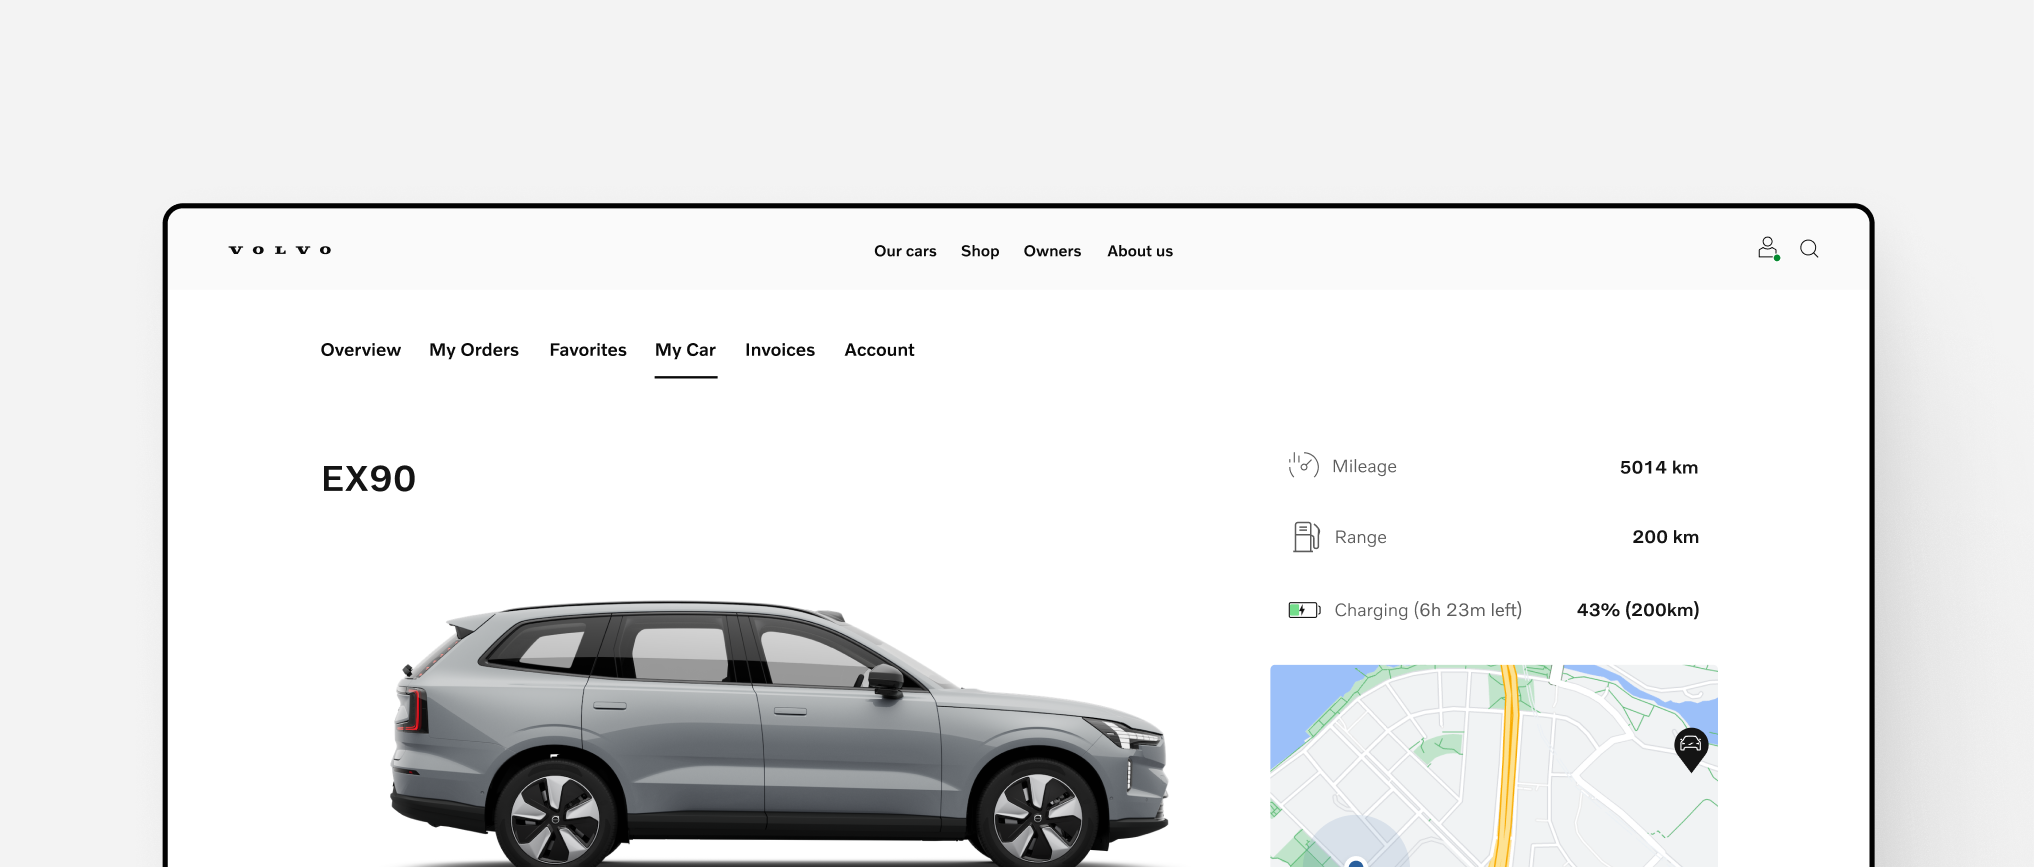Open About us navigation link
The image size is (2034, 867).
[x=1139, y=251]
